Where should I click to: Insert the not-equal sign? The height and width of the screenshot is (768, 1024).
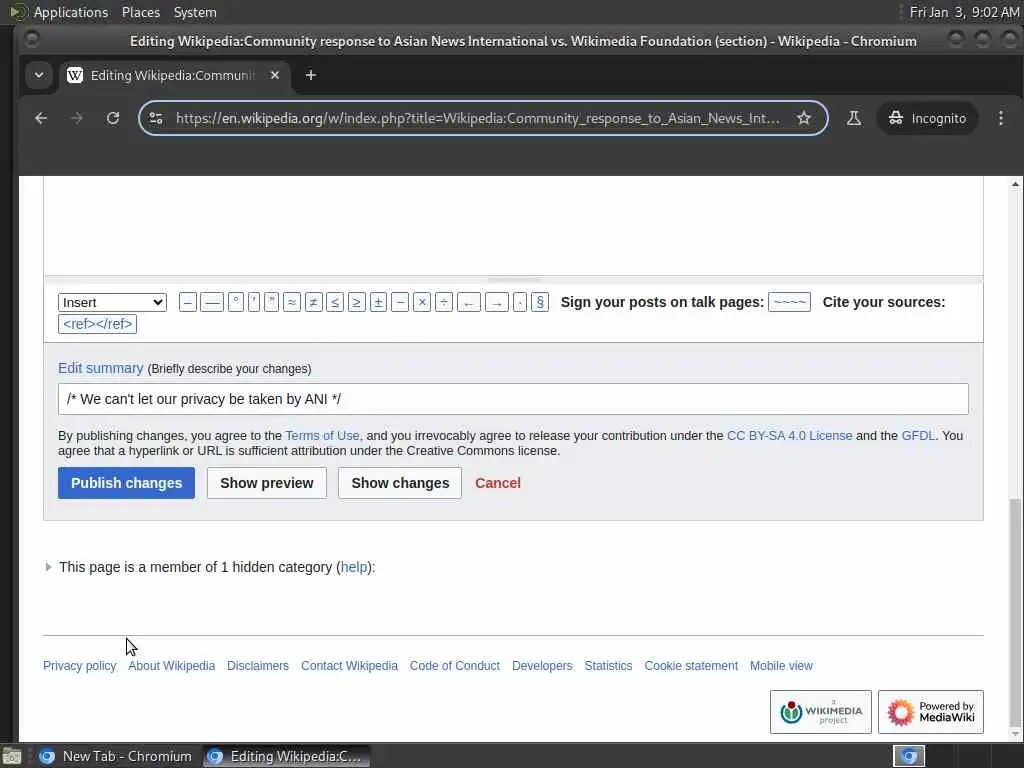click(x=313, y=302)
